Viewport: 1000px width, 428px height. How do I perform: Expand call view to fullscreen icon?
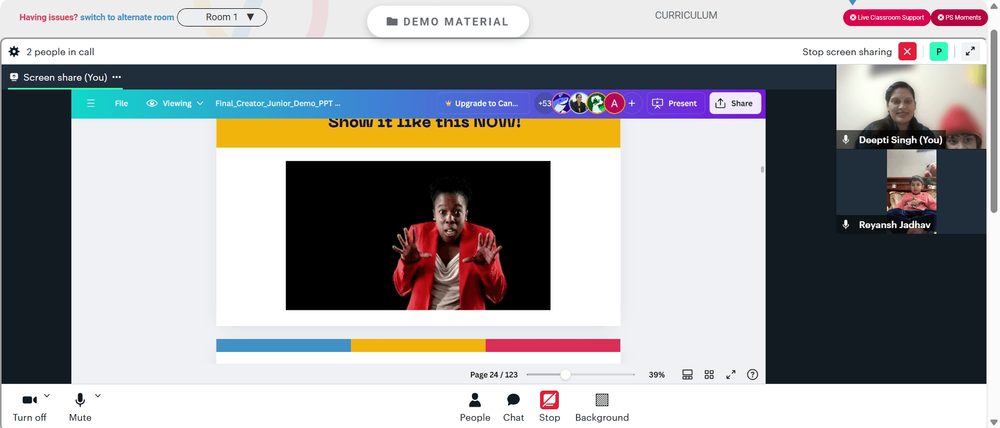970,52
